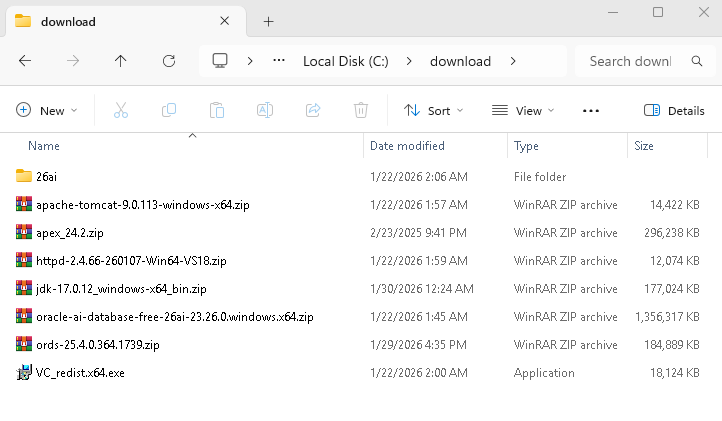
Task: Maximize the File Explorer window
Action: [658, 12]
